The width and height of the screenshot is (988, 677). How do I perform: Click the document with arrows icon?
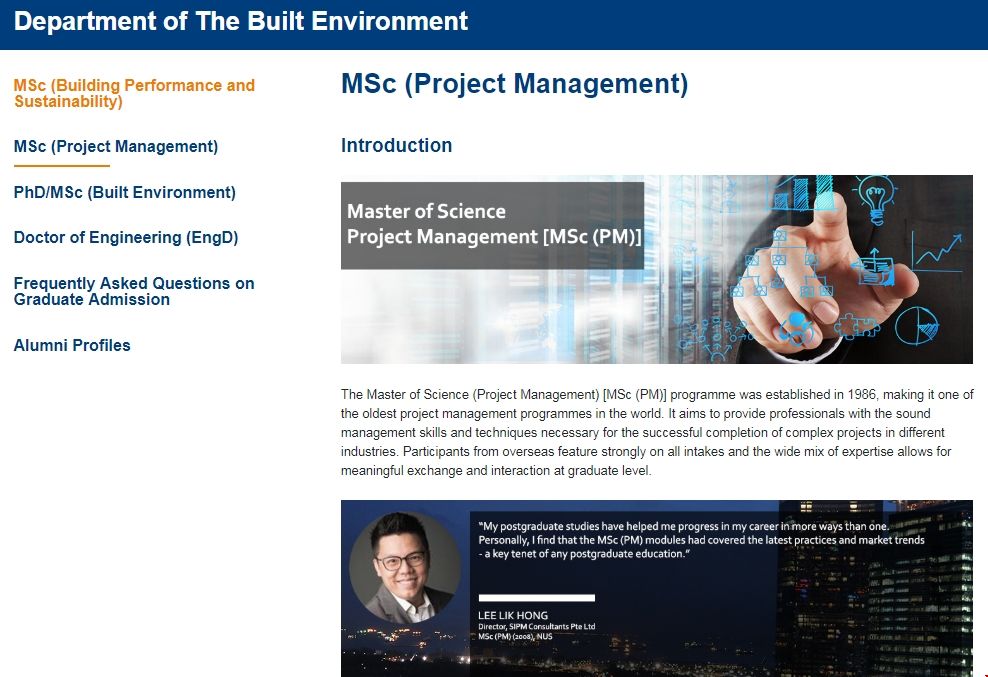click(877, 267)
